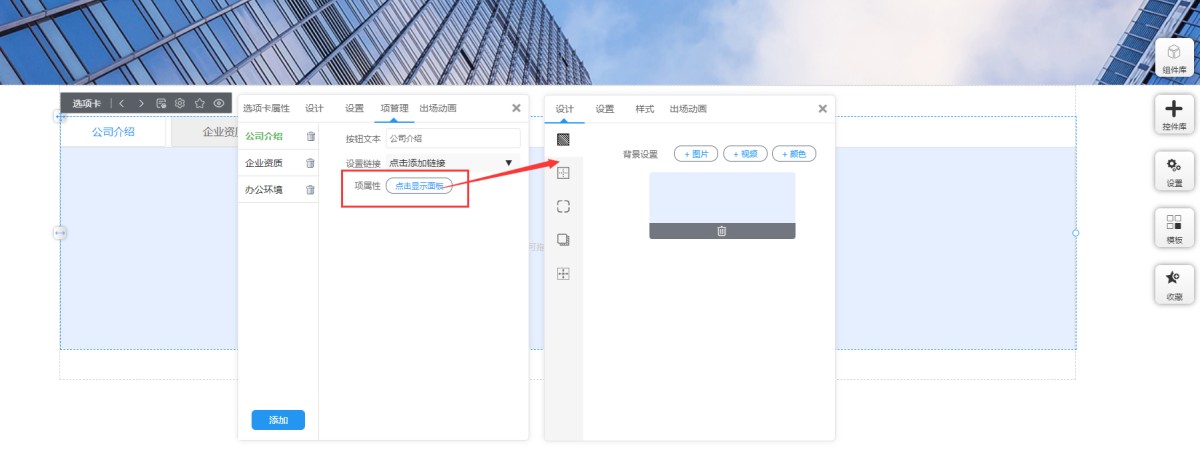Image resolution: width=1200 pixels, height=452 pixels.
Task: Switch to 出场动画 tab in right panel
Action: click(688, 109)
